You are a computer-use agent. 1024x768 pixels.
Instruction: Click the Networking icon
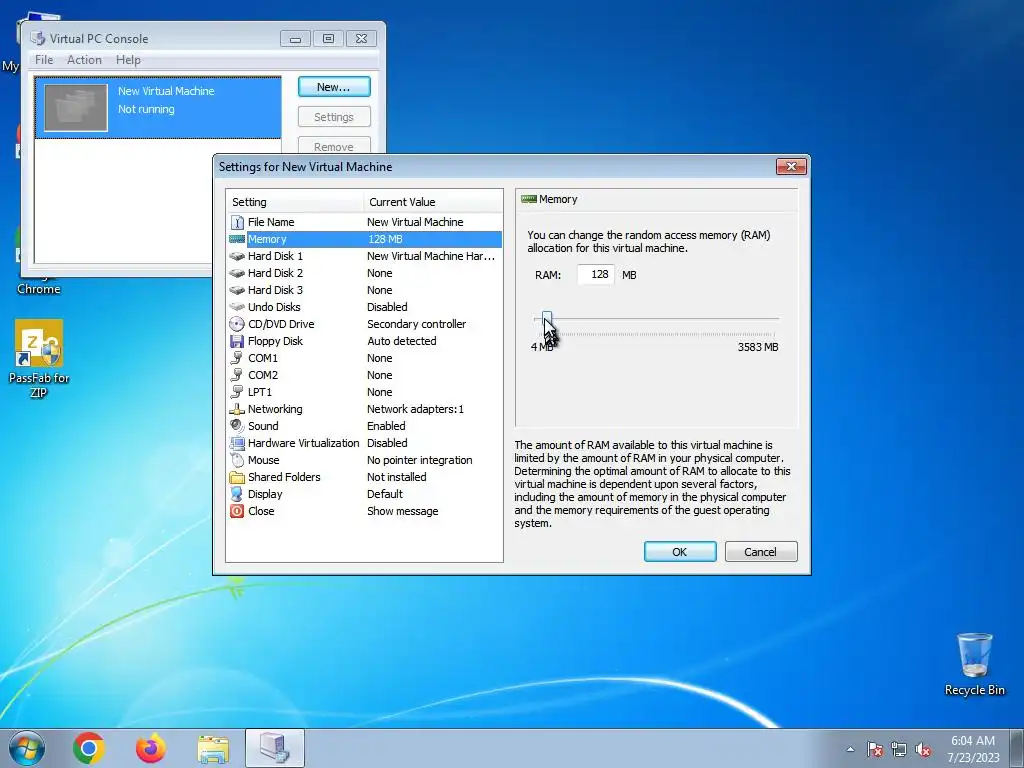coord(237,409)
